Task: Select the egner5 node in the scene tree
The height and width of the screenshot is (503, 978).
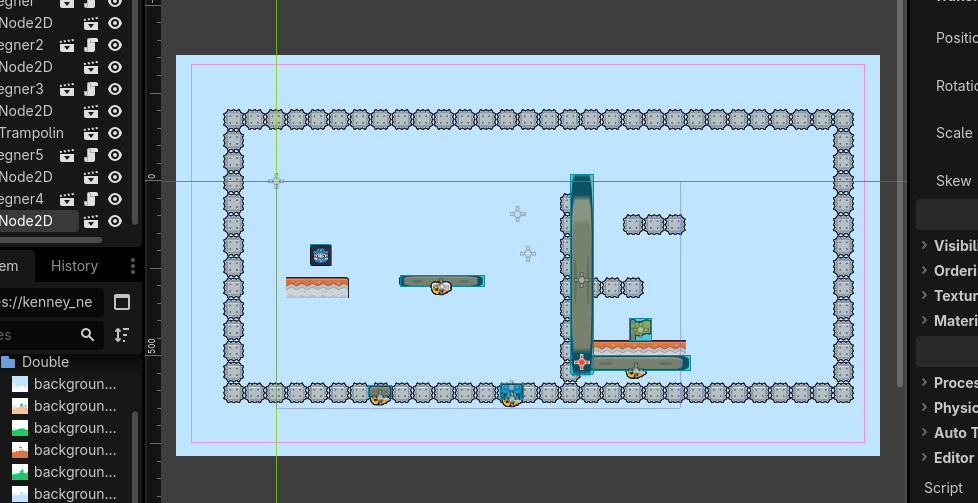Action: (x=22, y=155)
